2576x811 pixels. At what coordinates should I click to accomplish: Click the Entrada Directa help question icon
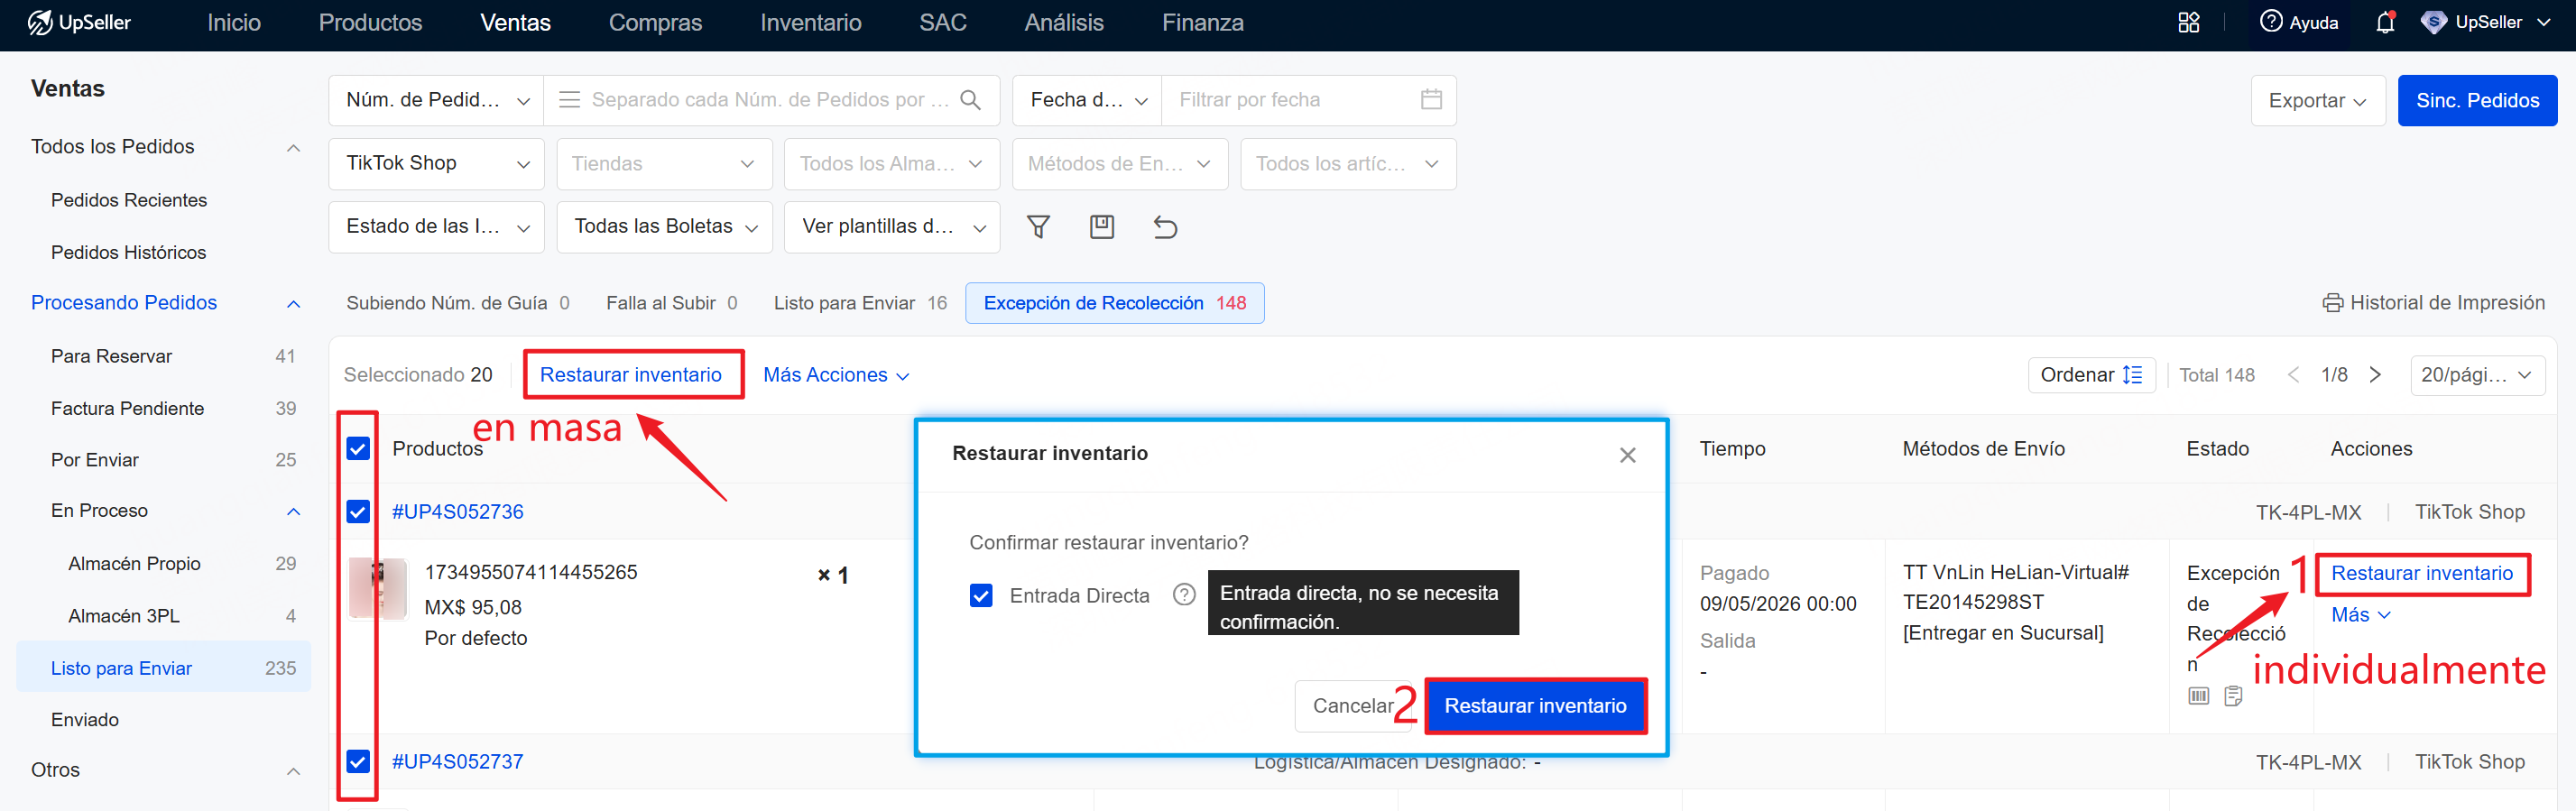[1184, 595]
